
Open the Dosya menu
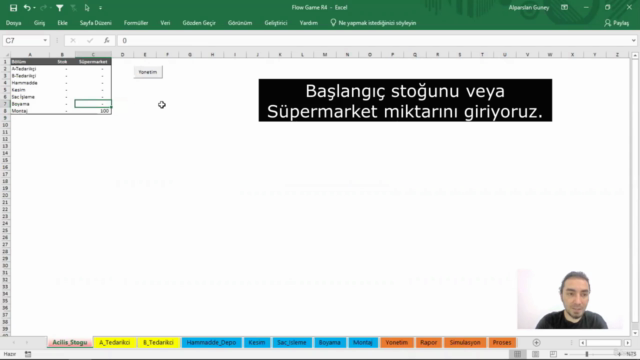(x=13, y=23)
